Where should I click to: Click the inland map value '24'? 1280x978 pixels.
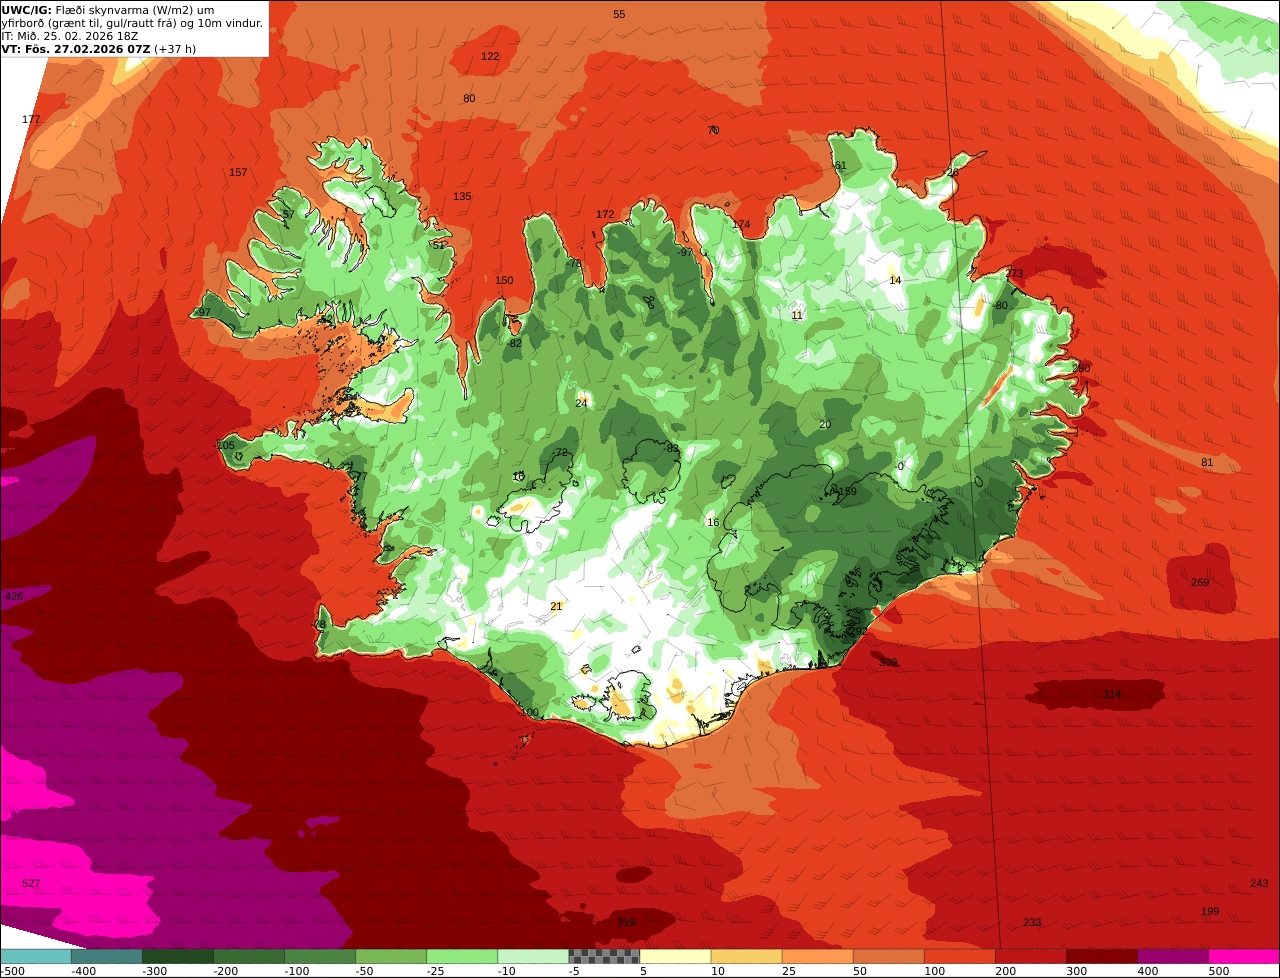pyautogui.click(x=581, y=403)
